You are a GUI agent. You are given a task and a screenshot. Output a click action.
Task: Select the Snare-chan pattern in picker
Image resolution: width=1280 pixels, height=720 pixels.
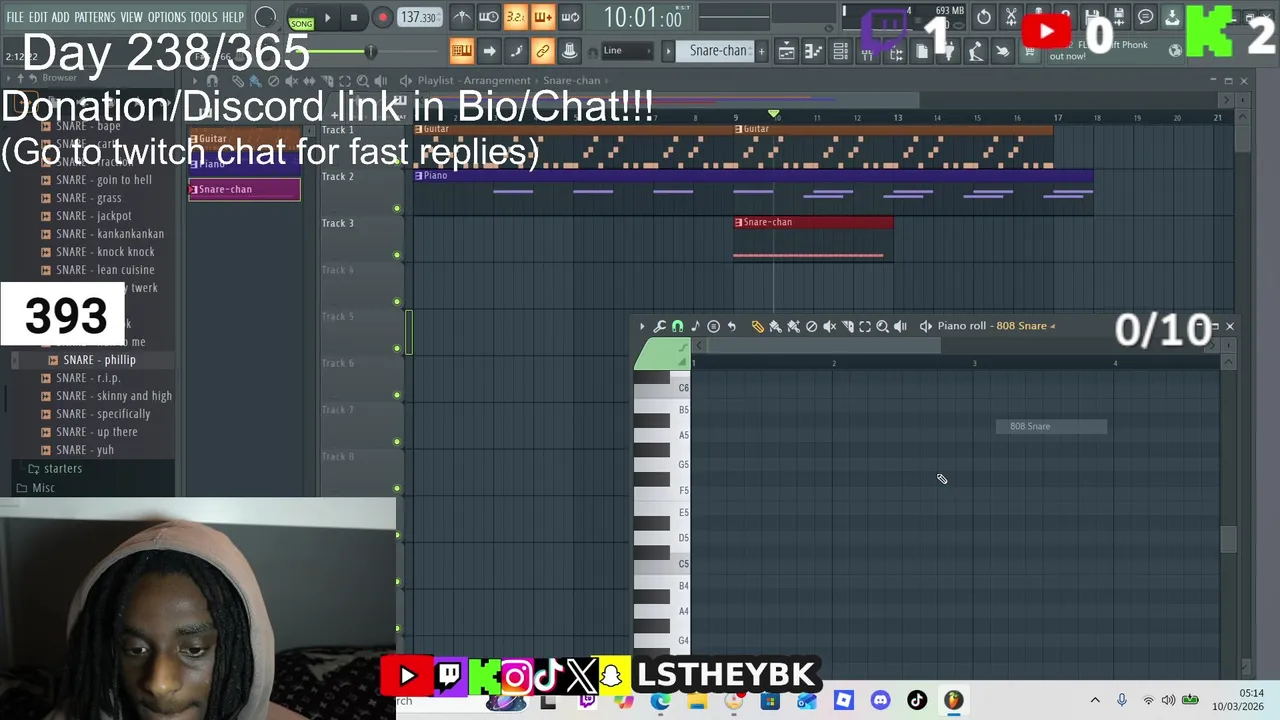coord(244,190)
